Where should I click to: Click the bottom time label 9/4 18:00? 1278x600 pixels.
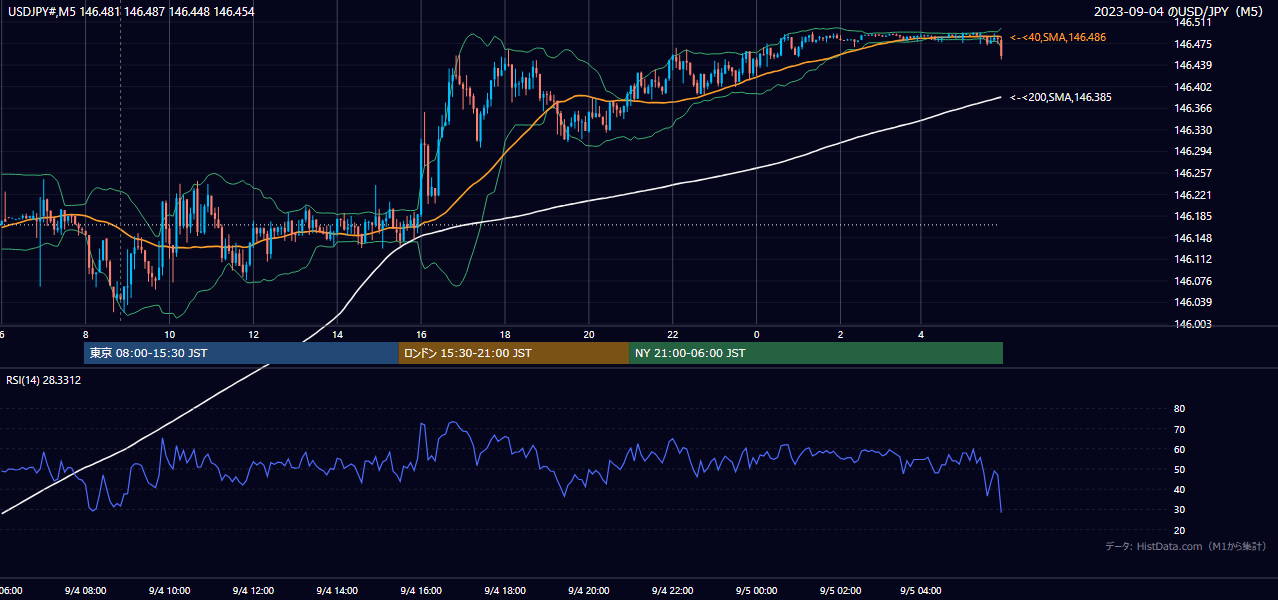pos(505,590)
